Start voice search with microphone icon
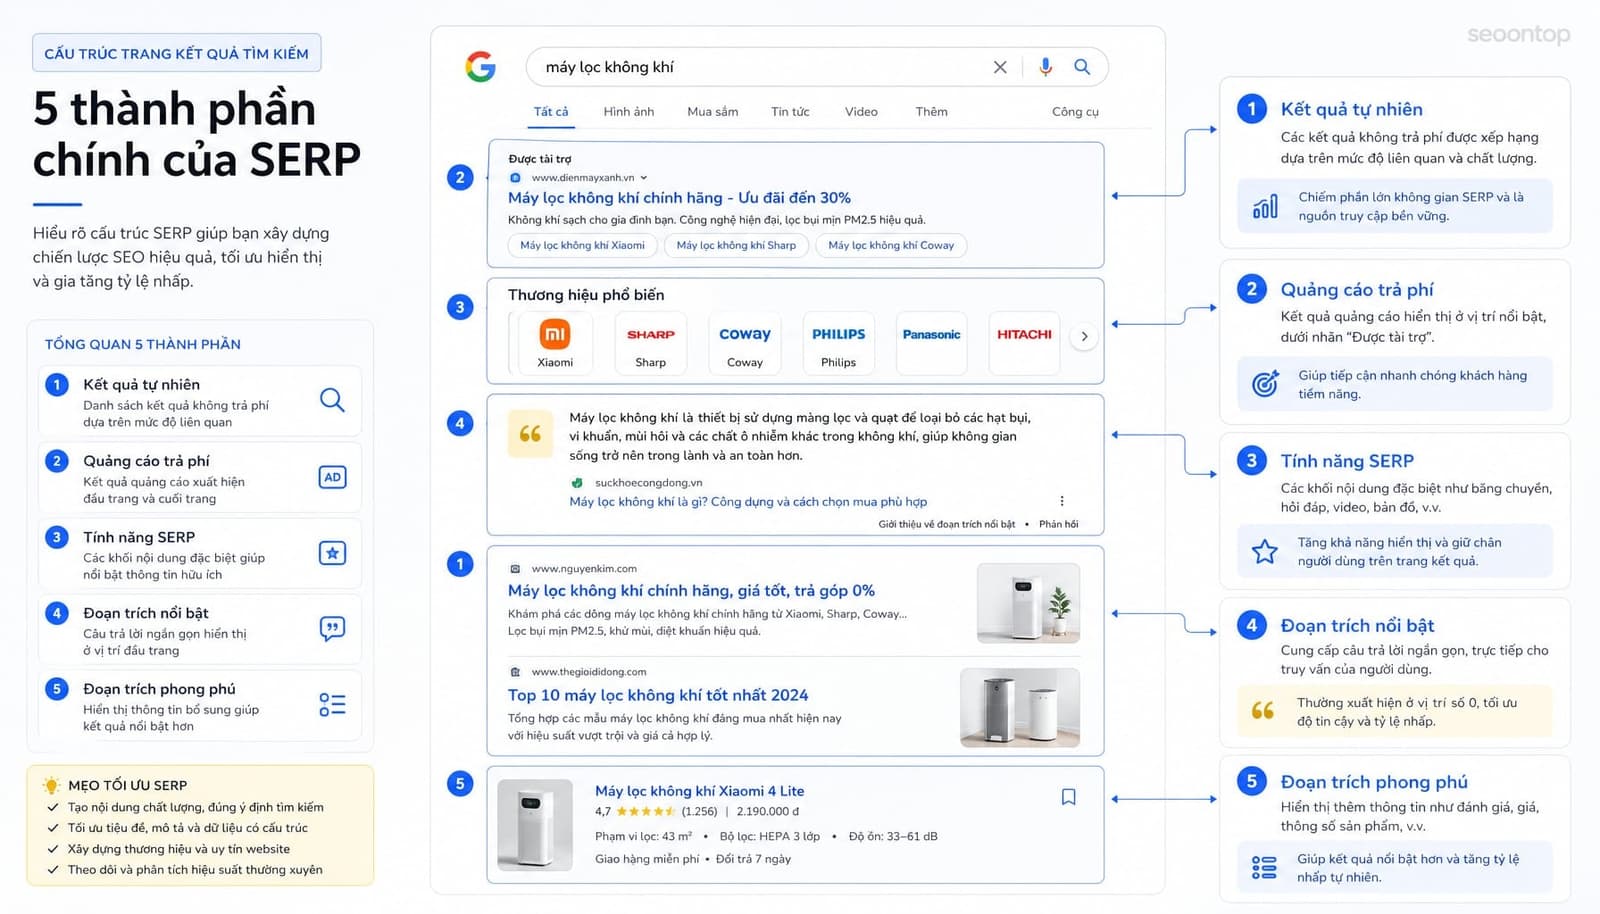The width and height of the screenshot is (1600, 914). coord(1045,67)
